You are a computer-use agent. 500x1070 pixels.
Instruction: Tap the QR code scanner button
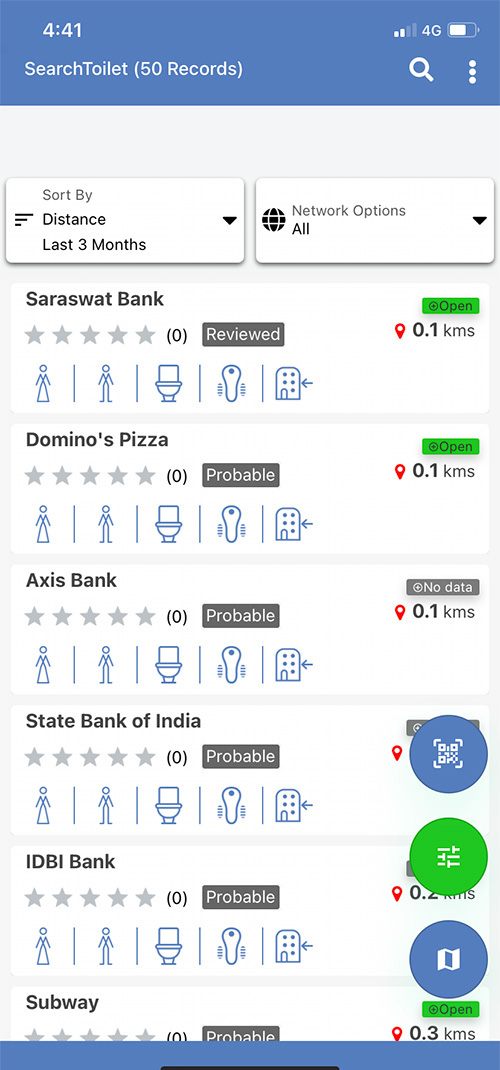tap(448, 754)
